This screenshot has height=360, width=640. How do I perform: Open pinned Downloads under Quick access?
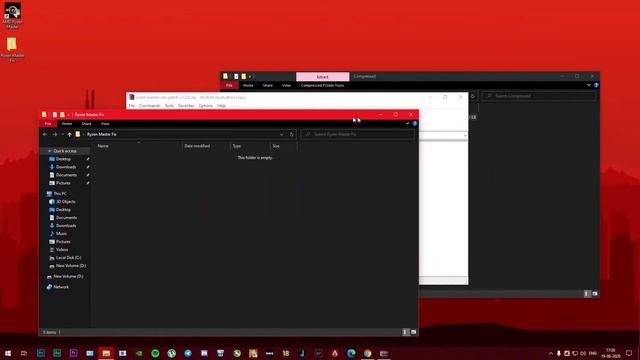pos(66,167)
